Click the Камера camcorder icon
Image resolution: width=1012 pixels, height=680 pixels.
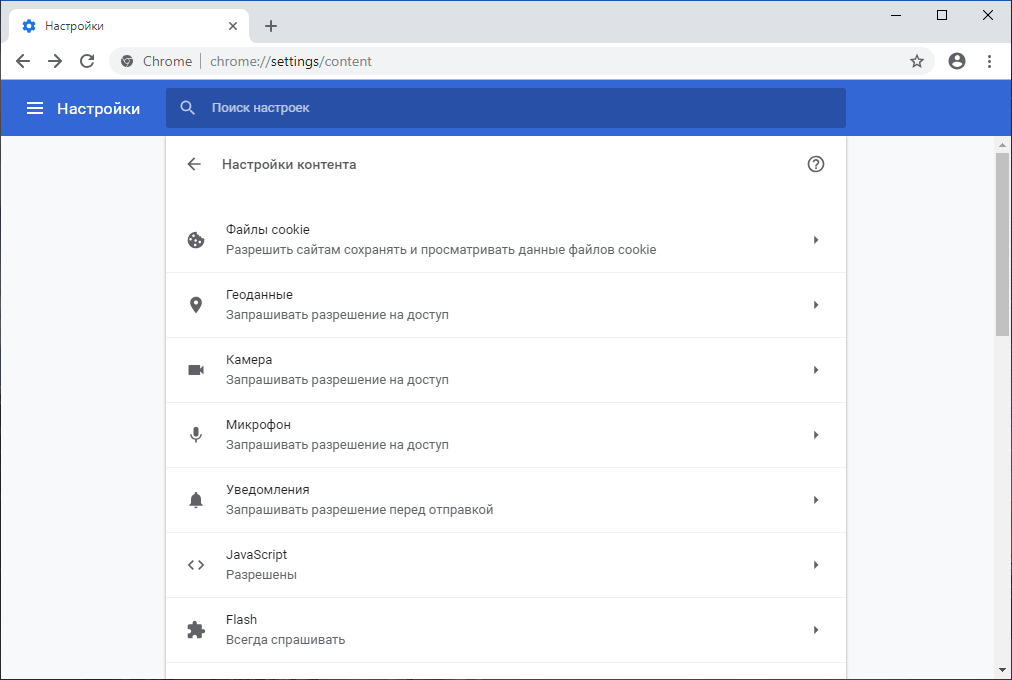click(195, 370)
